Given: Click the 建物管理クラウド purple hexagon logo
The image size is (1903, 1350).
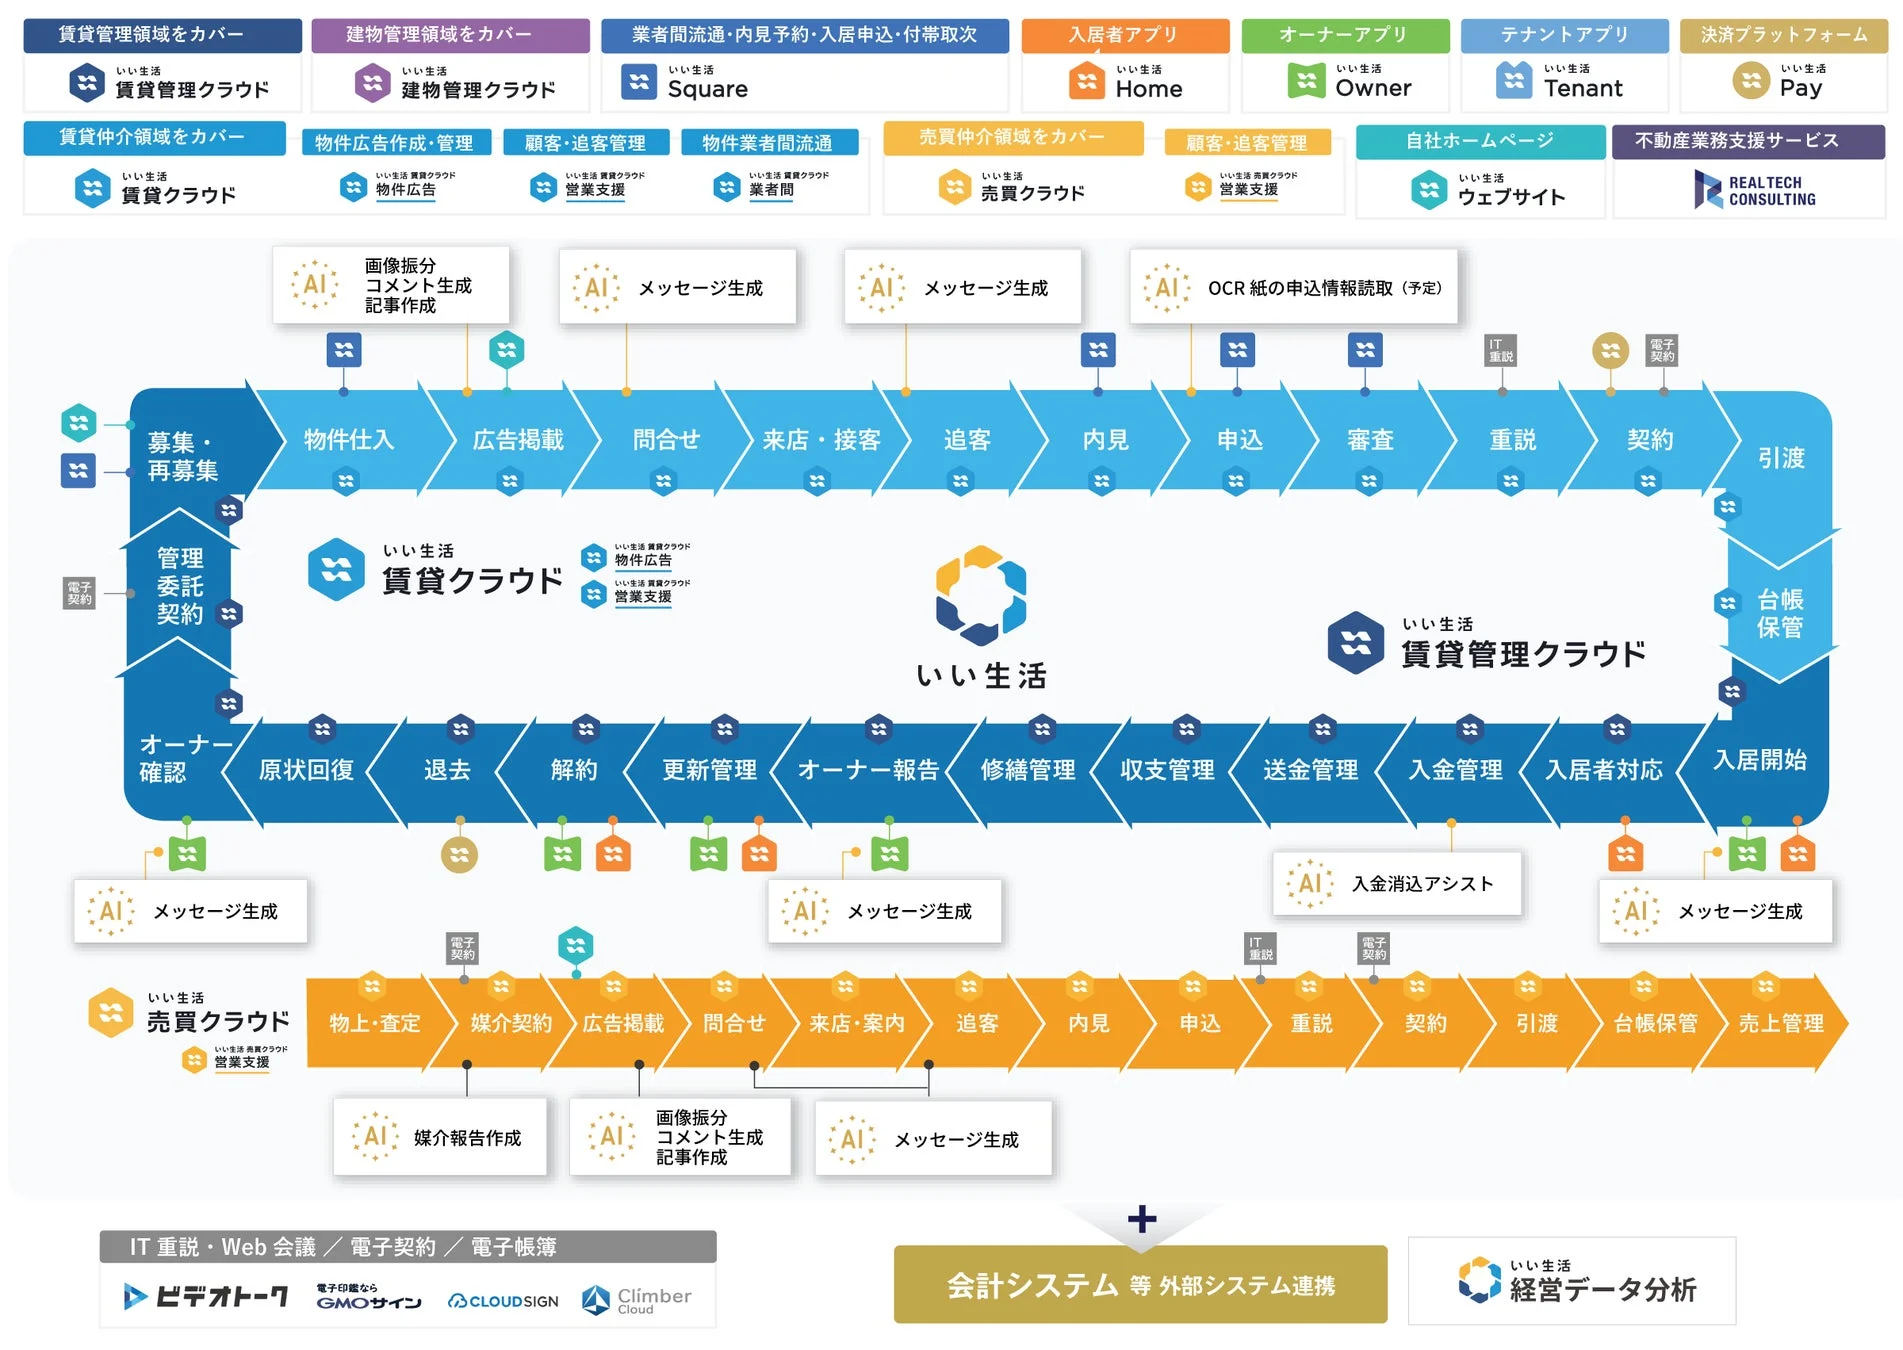Looking at the screenshot, I should tap(373, 83).
